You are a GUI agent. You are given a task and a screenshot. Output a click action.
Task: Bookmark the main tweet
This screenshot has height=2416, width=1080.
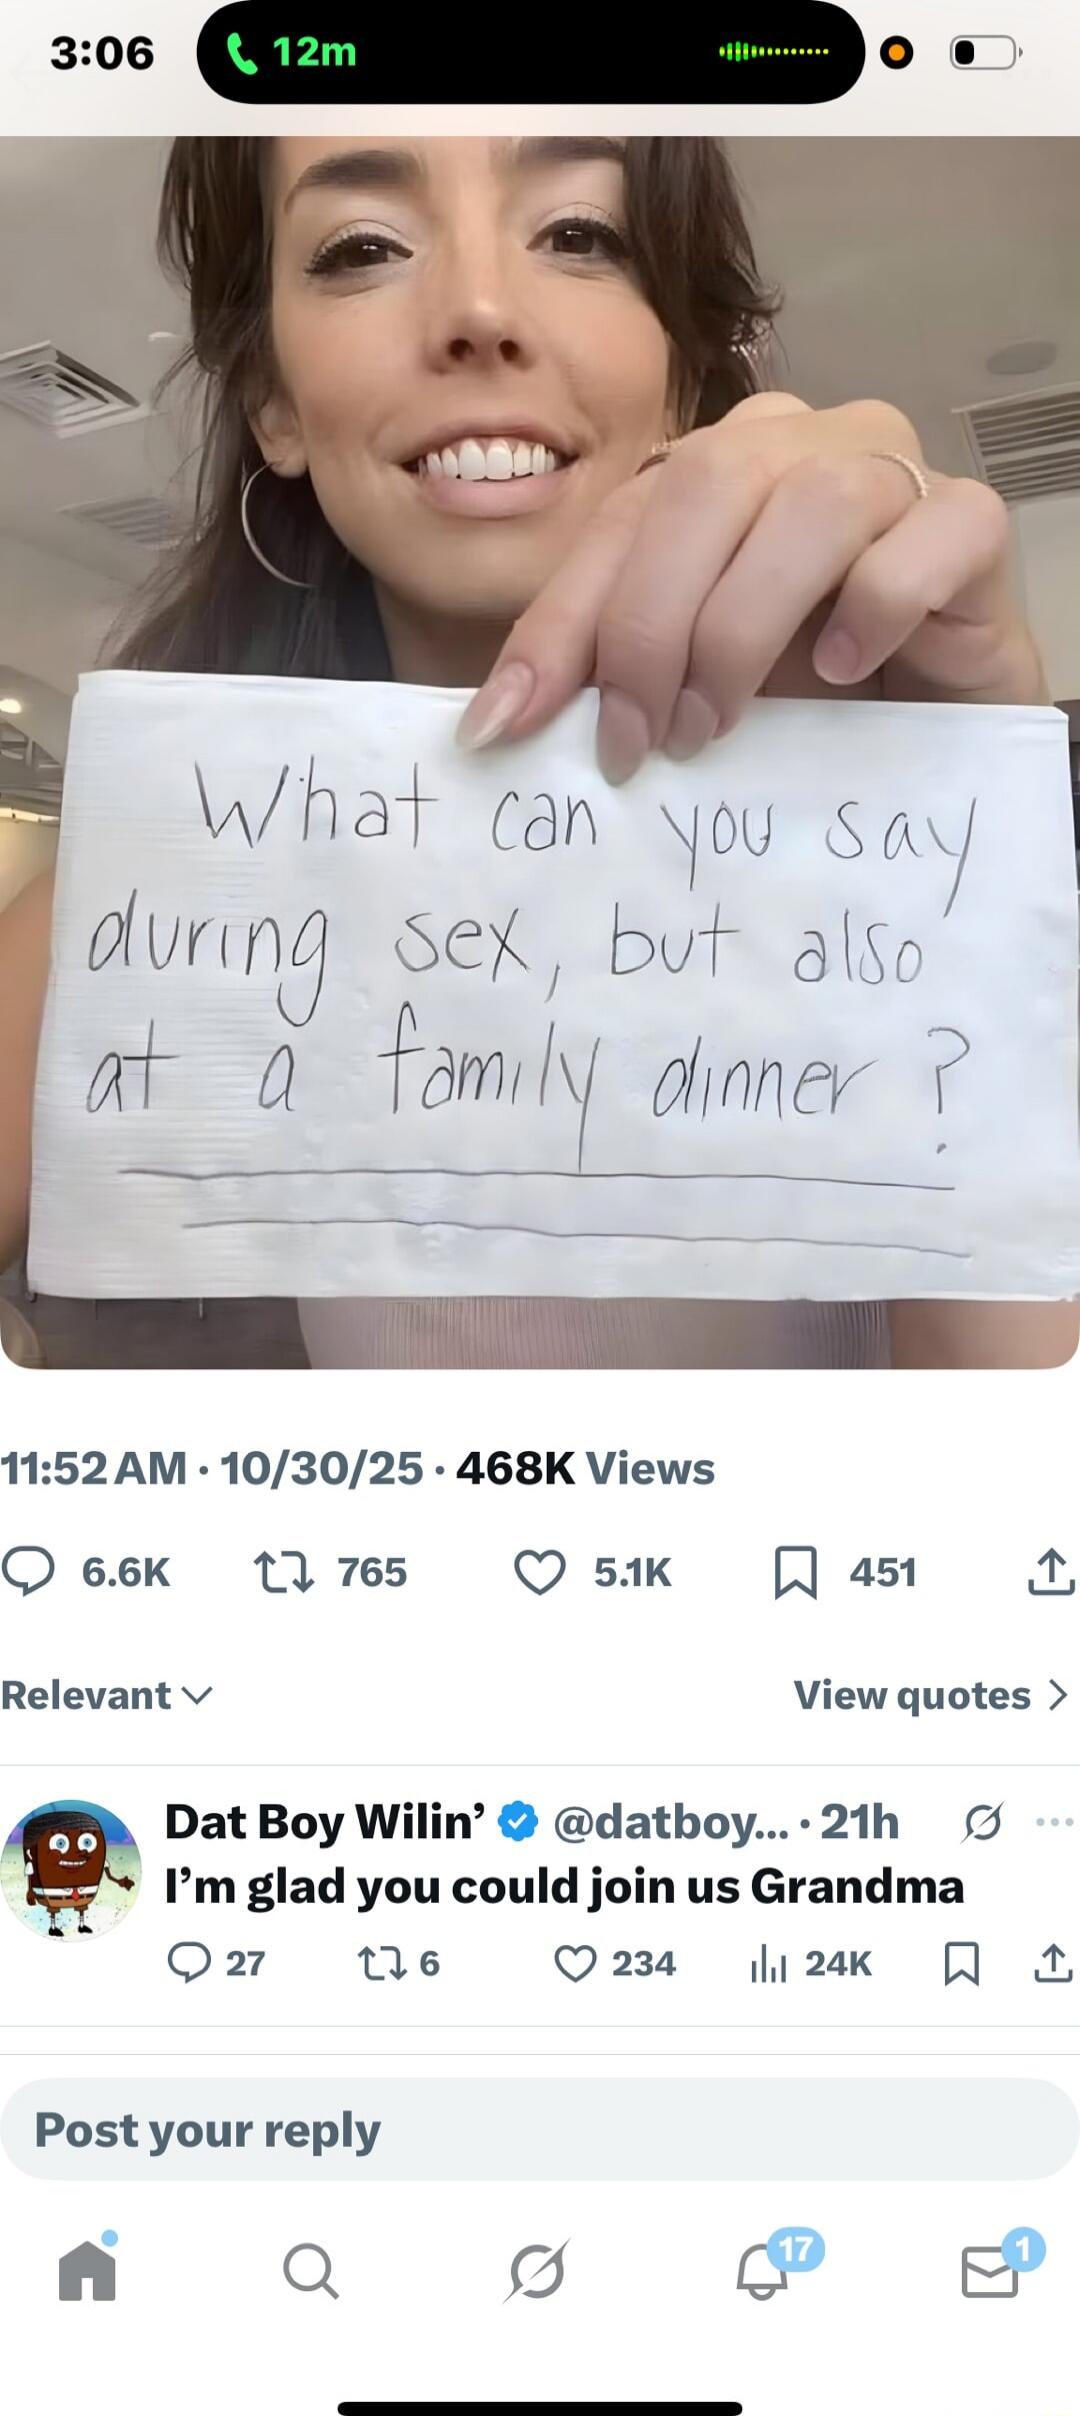click(x=795, y=1570)
